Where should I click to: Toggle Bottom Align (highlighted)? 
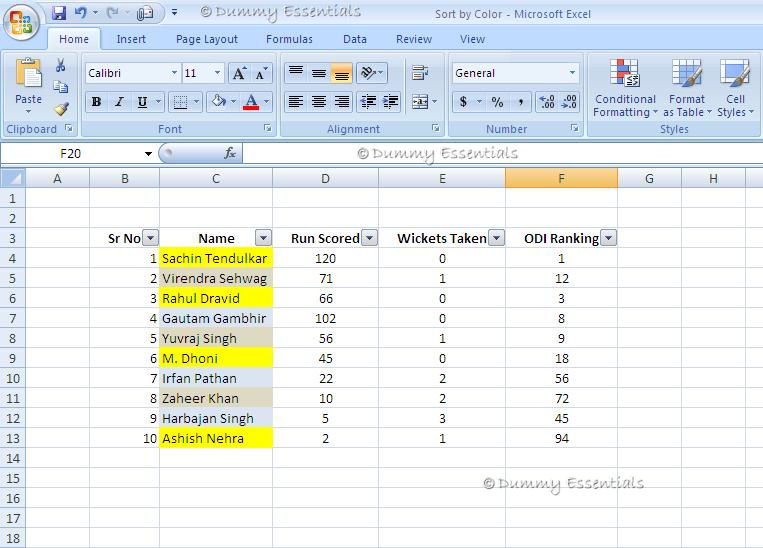point(341,73)
